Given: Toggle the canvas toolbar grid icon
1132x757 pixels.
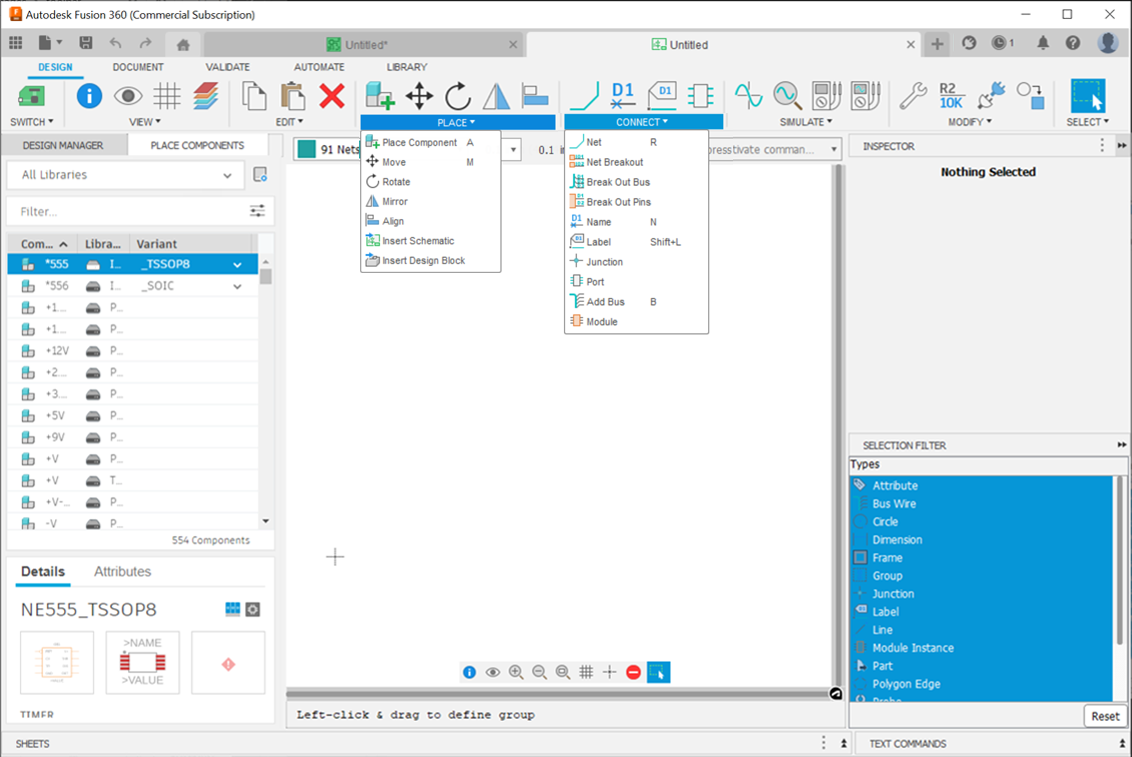Looking at the screenshot, I should [586, 672].
